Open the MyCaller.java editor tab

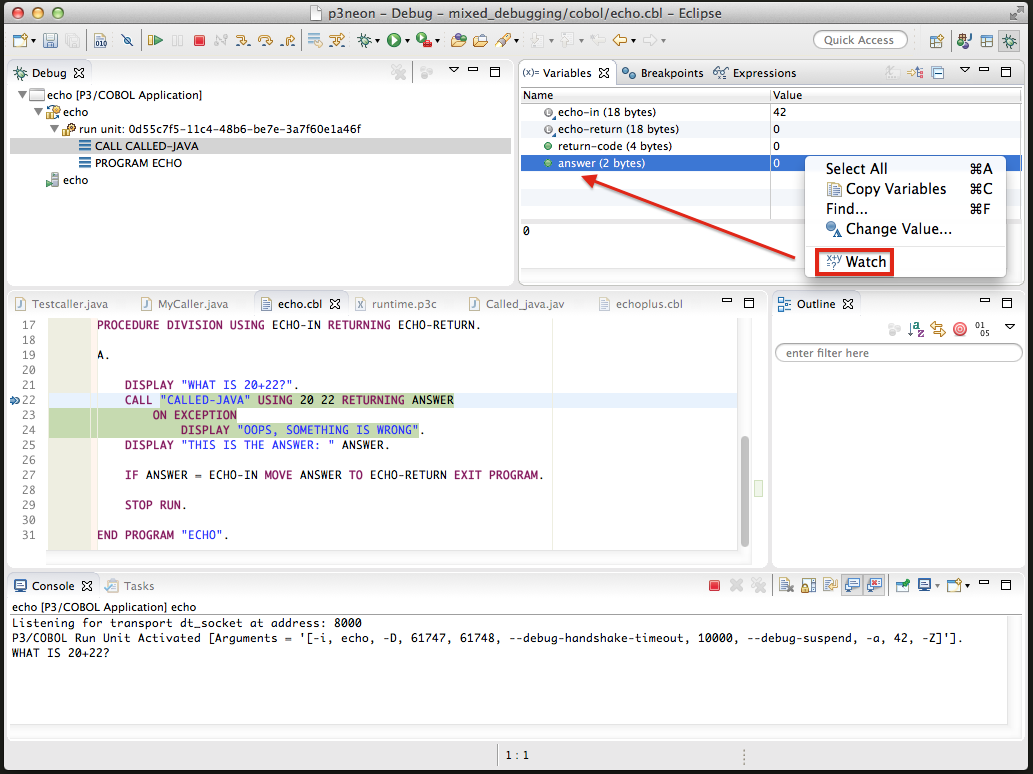(184, 304)
